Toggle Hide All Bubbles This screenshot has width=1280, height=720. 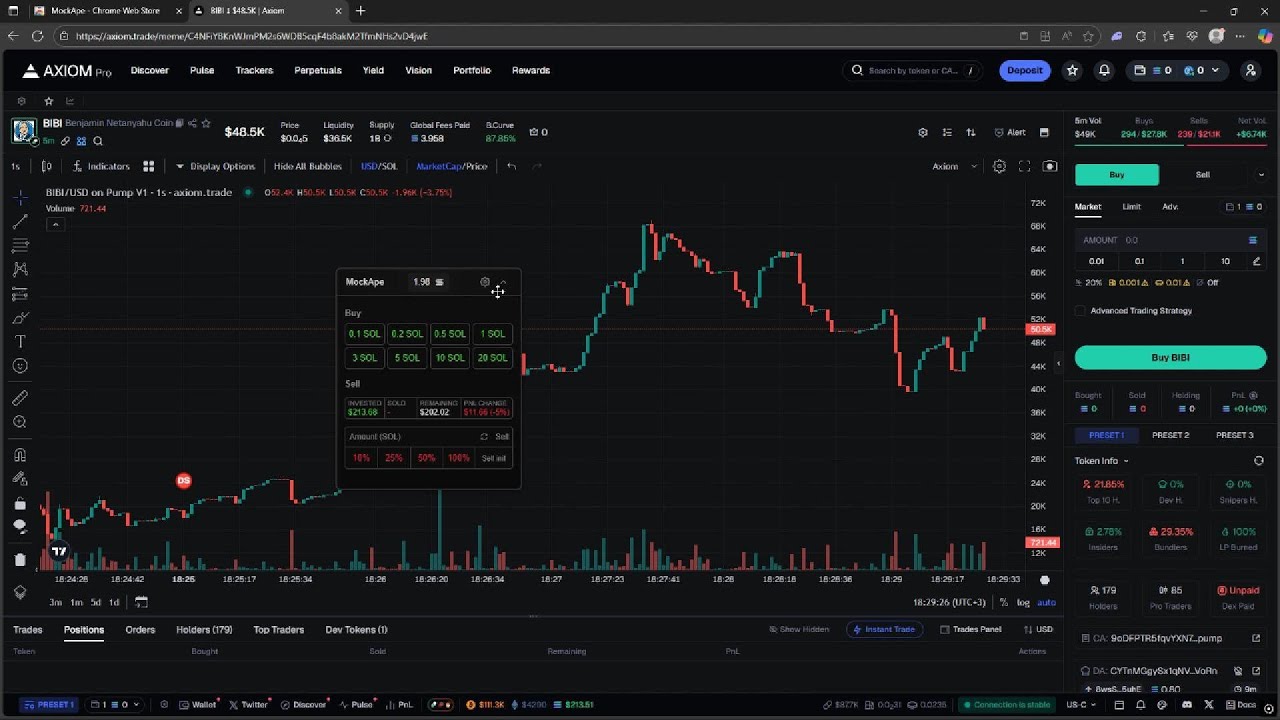308,166
